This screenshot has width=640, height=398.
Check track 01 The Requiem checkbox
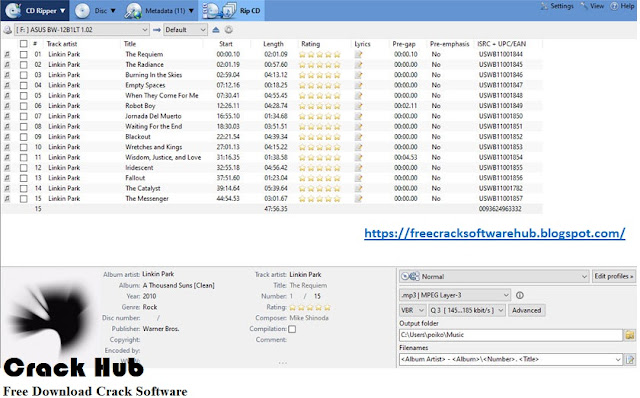click(x=24, y=54)
